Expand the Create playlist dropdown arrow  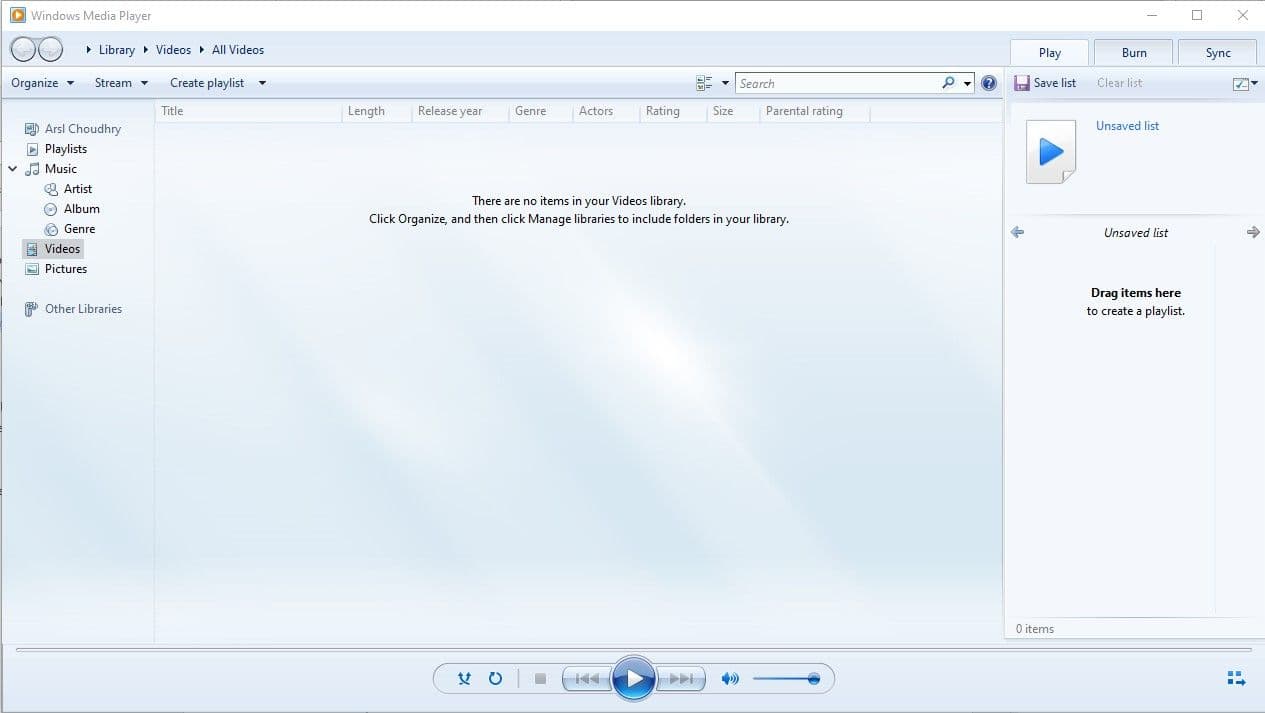262,83
